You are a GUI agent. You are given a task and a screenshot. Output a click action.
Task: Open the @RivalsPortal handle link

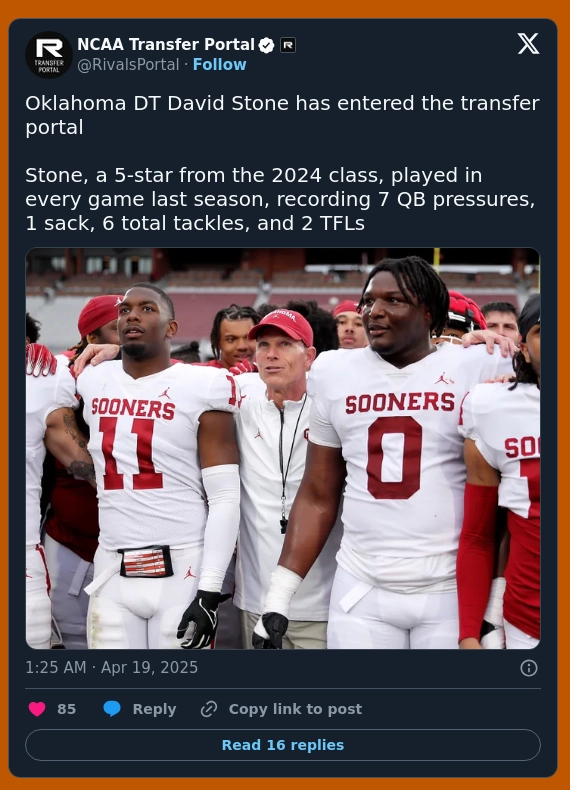pos(128,64)
